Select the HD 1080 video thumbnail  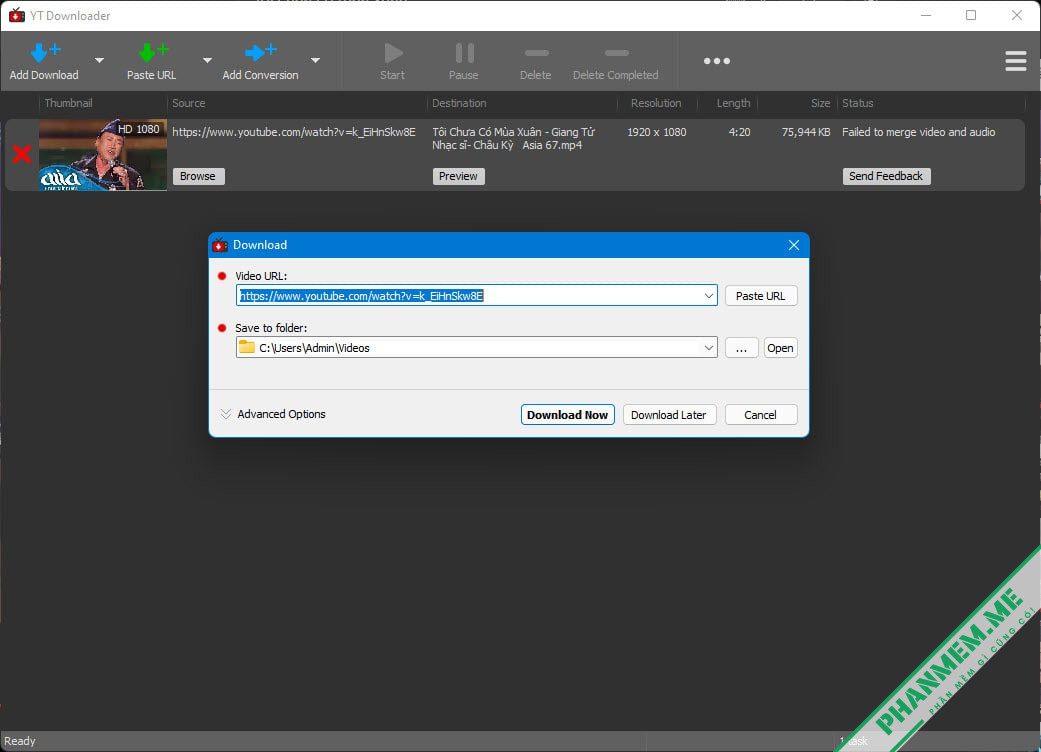coord(103,155)
